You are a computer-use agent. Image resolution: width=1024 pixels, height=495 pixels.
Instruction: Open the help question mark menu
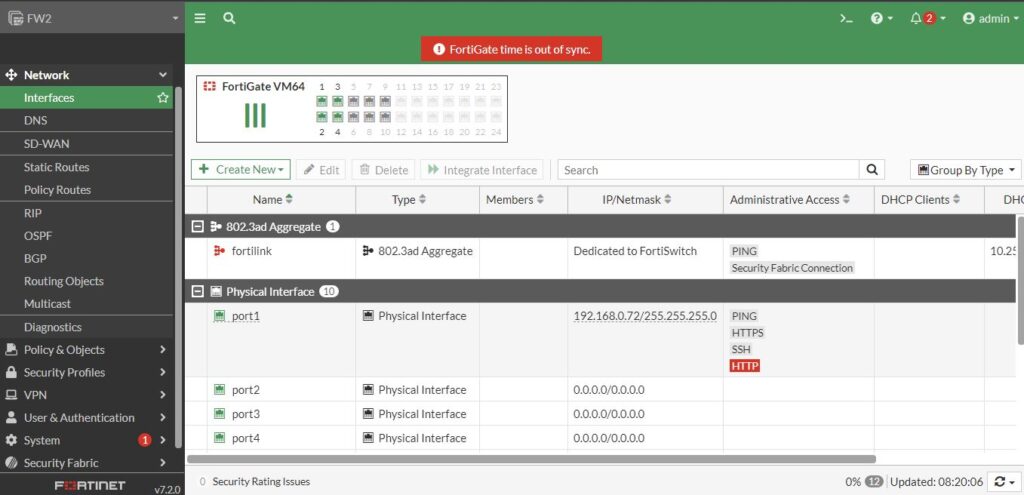coord(881,18)
